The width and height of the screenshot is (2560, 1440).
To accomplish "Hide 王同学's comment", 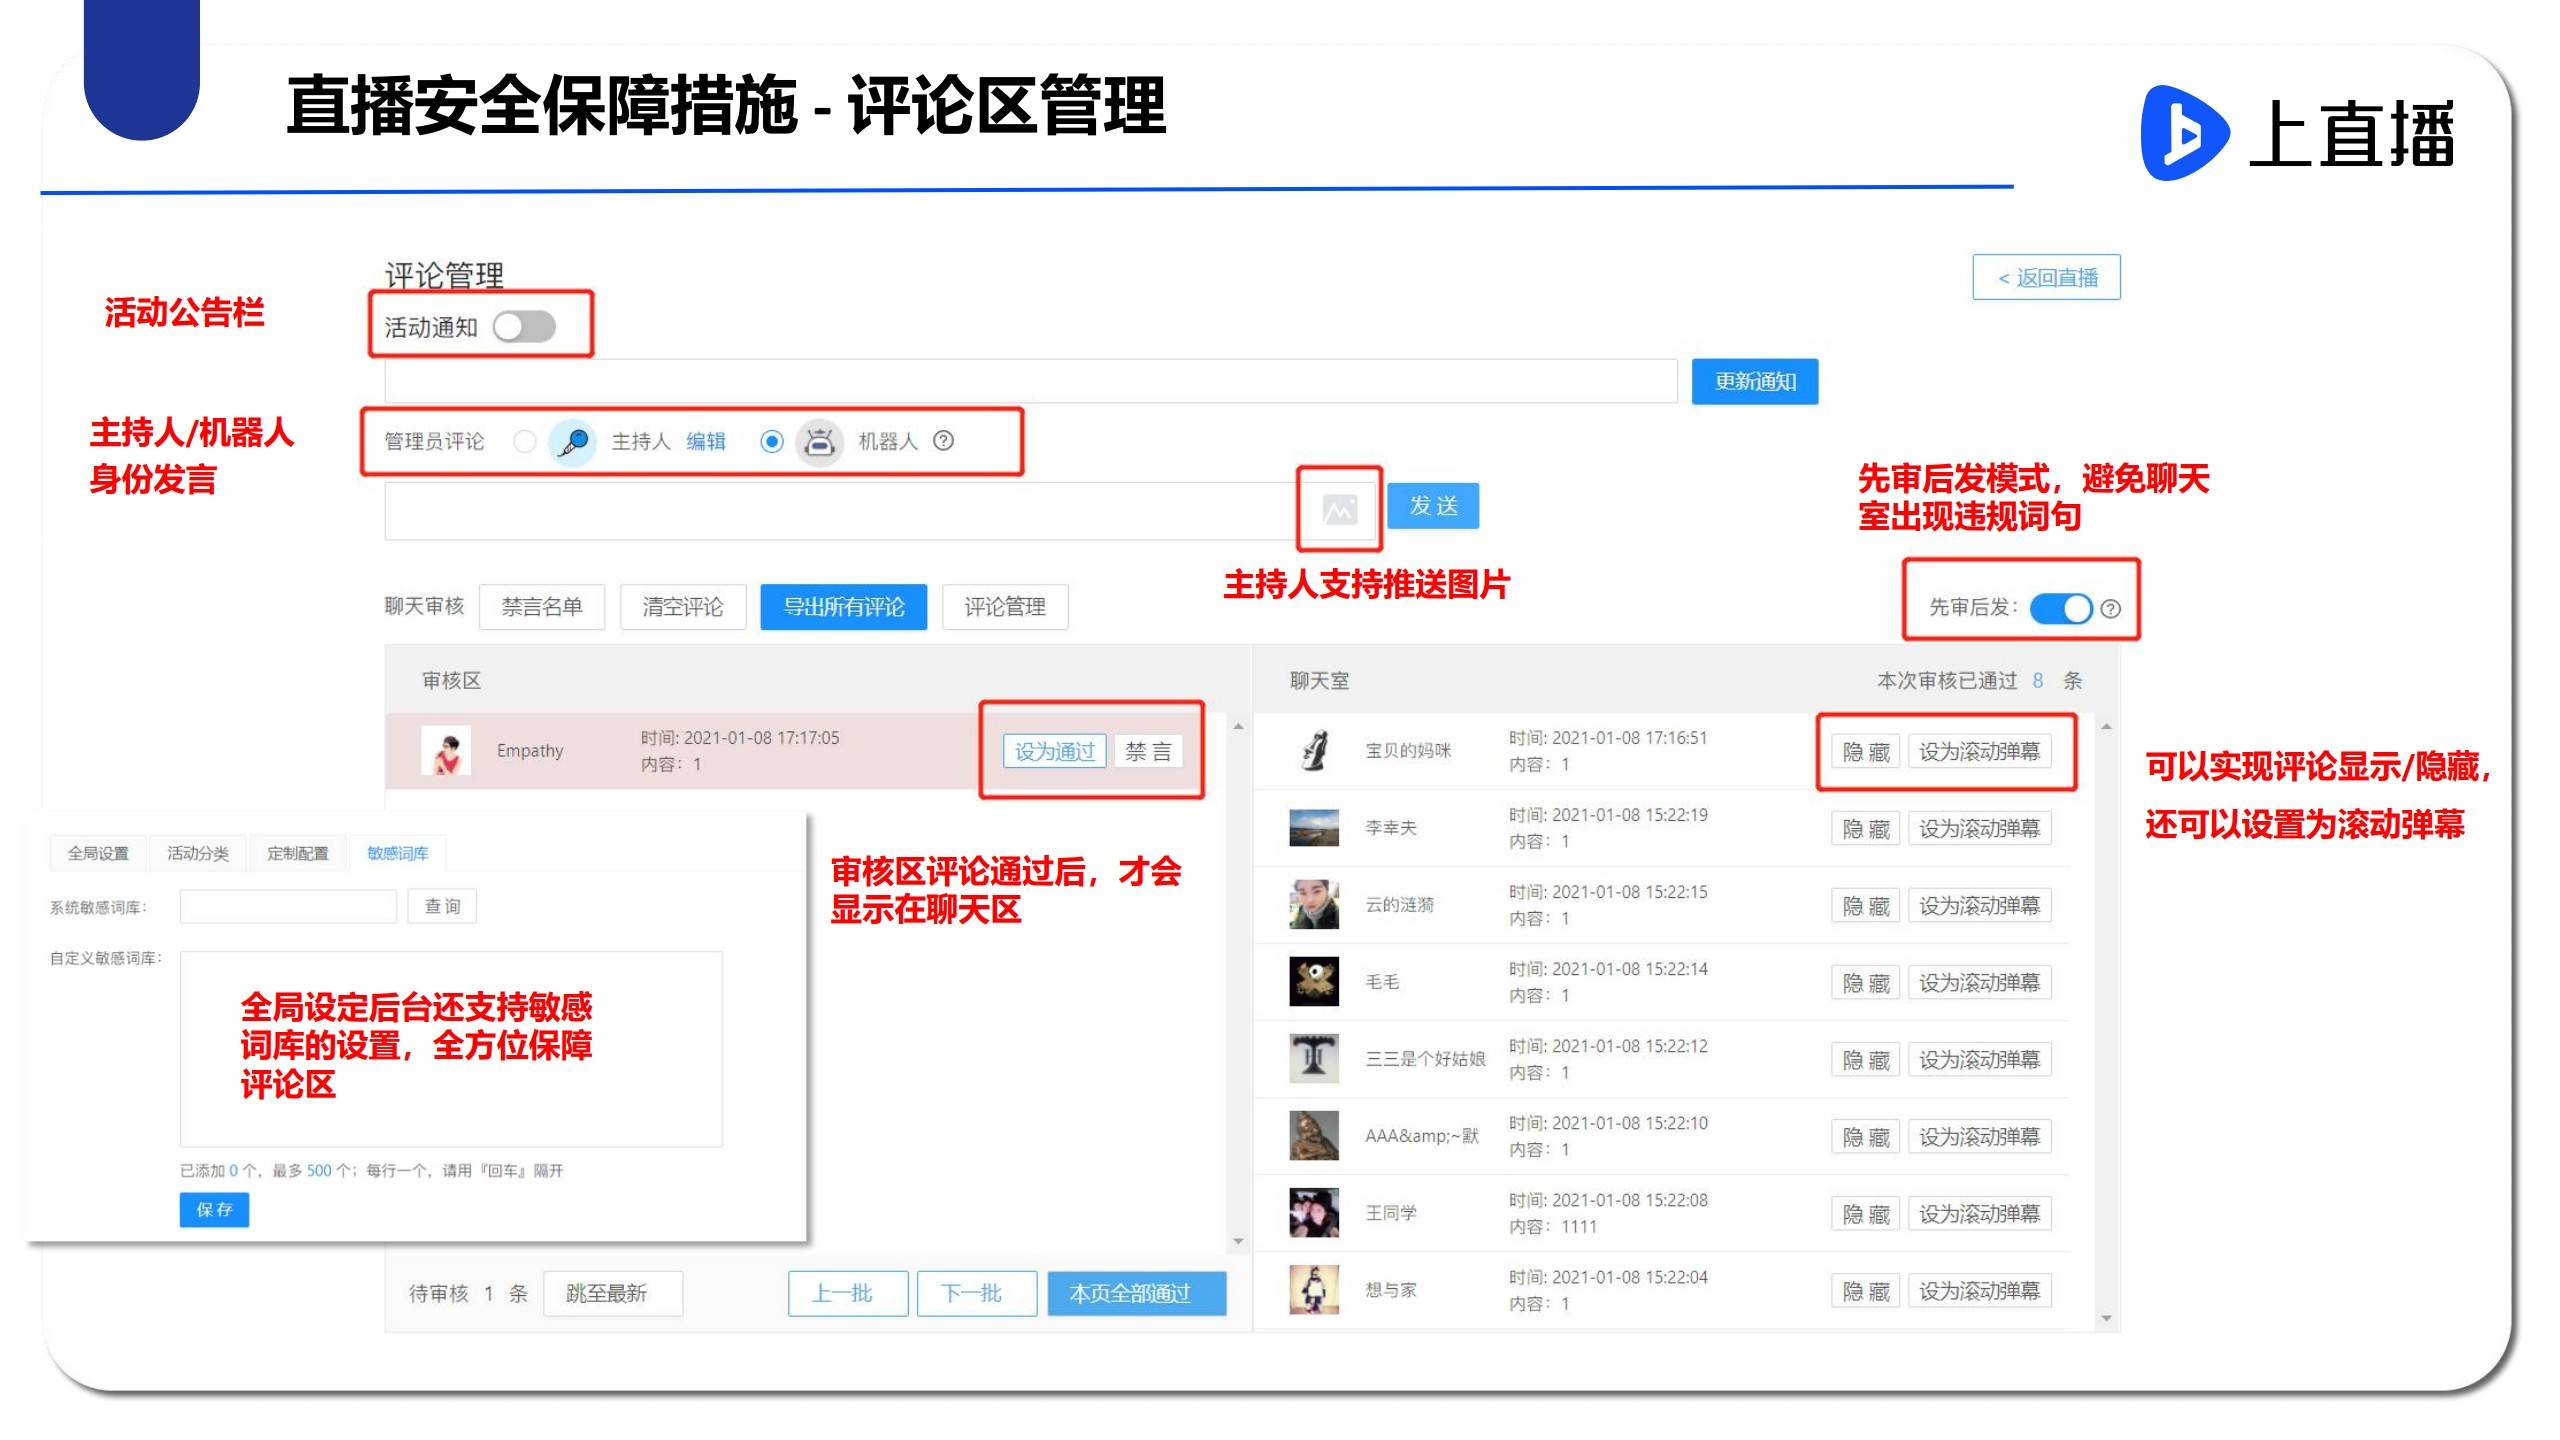I will 1866,1213.
